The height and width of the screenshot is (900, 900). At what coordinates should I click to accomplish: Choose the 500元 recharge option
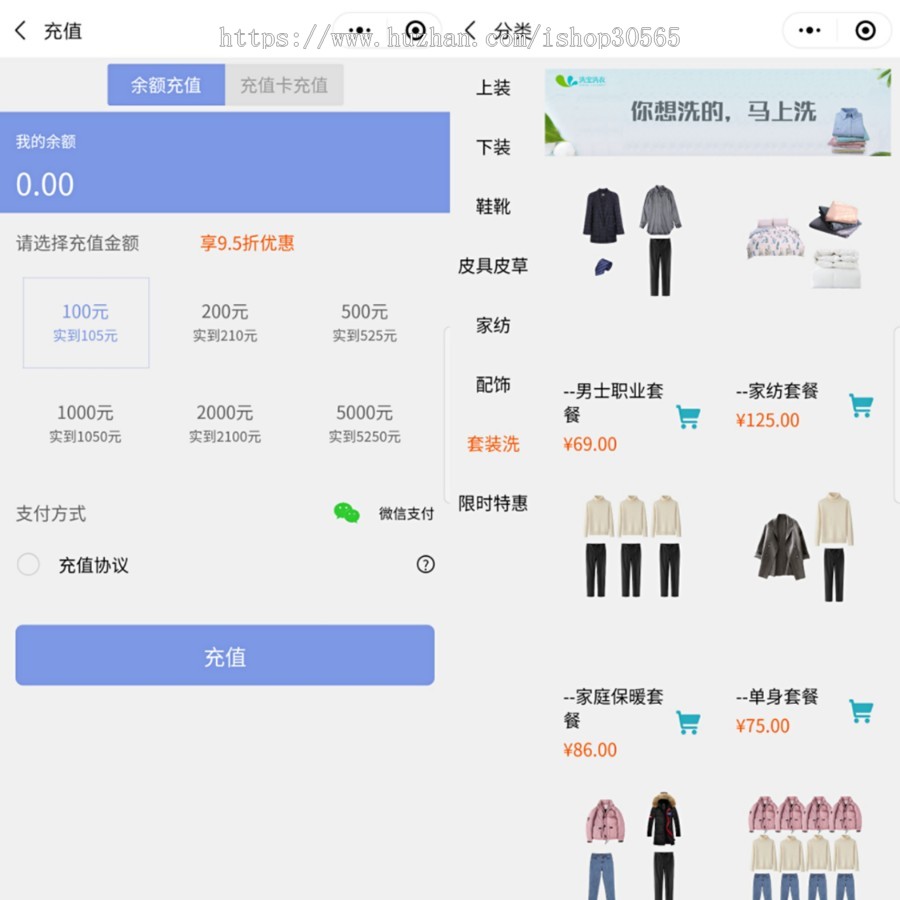364,322
